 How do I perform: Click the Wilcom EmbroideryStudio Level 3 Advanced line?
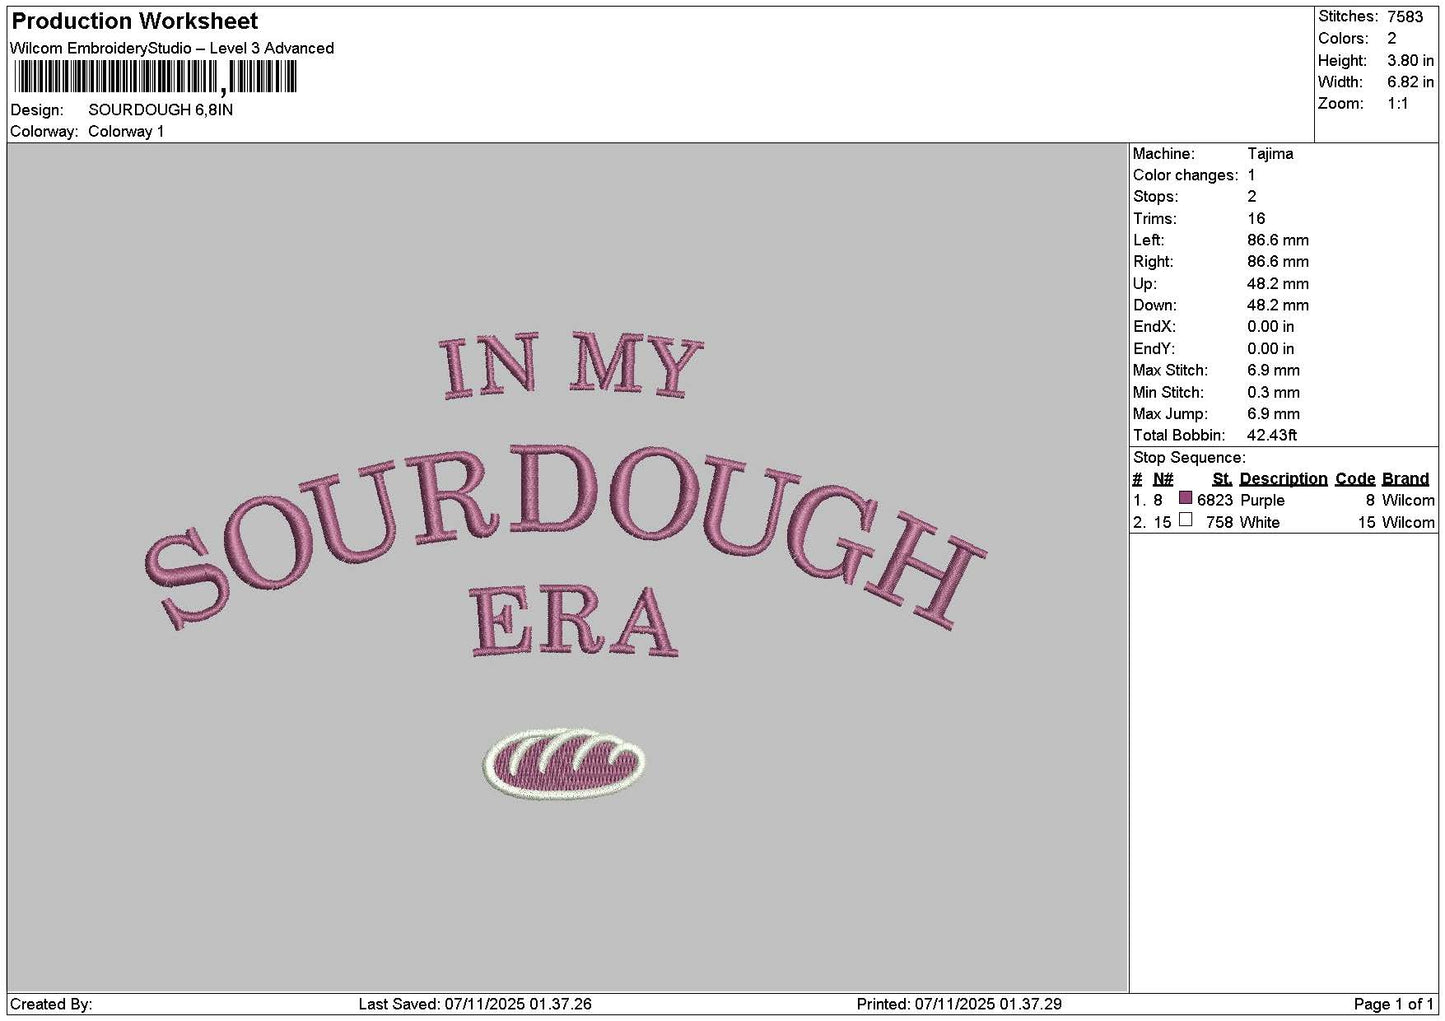point(172,48)
